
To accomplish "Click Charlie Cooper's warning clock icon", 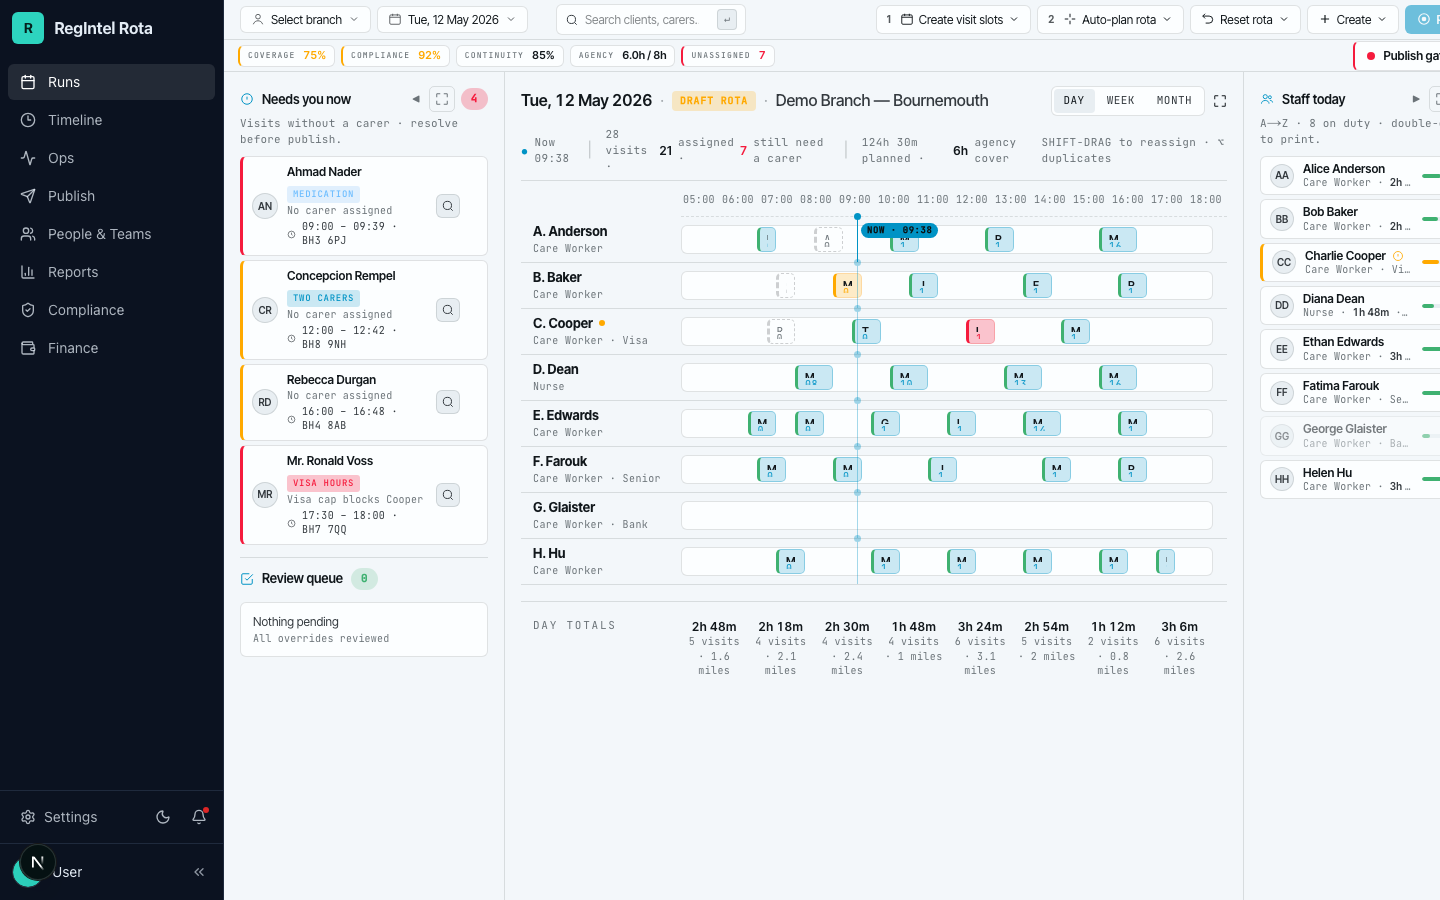I will 1398,256.
